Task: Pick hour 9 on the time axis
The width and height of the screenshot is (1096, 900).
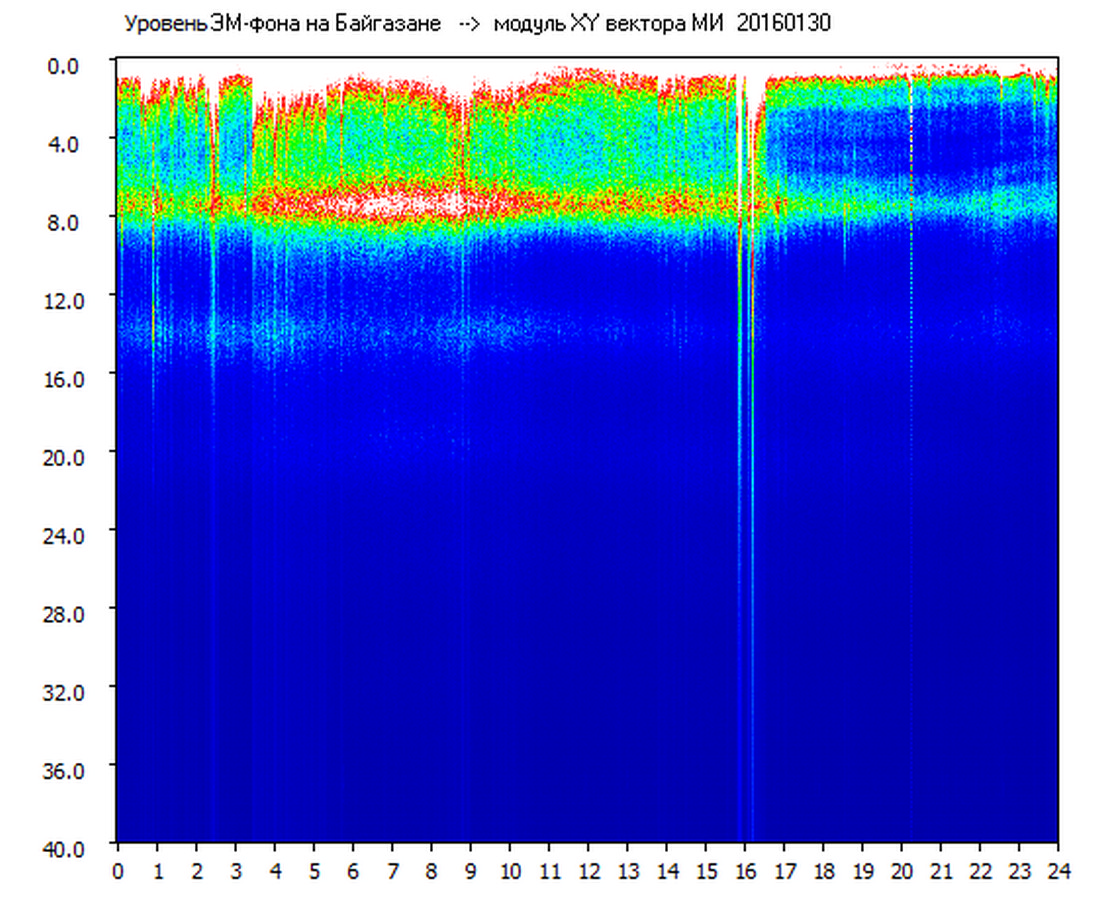Action: (x=471, y=871)
